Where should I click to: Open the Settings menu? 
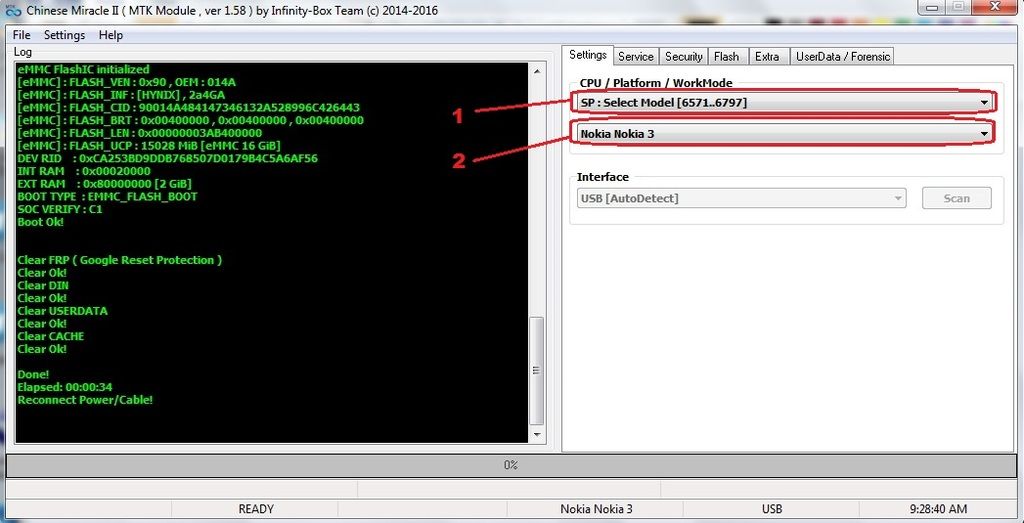64,35
